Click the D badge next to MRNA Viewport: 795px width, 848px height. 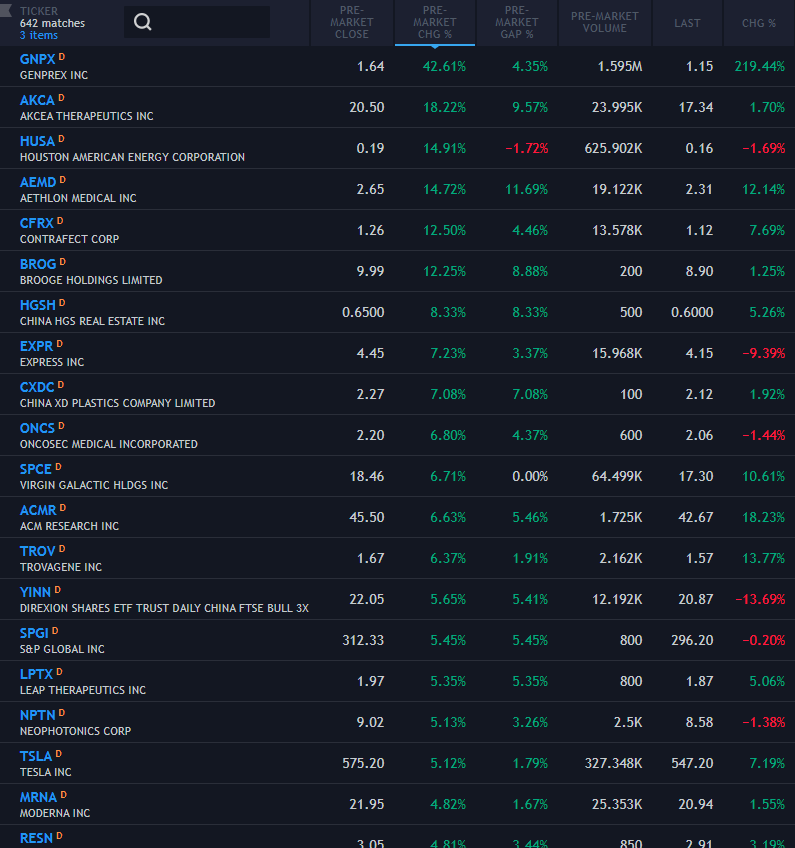(63, 795)
